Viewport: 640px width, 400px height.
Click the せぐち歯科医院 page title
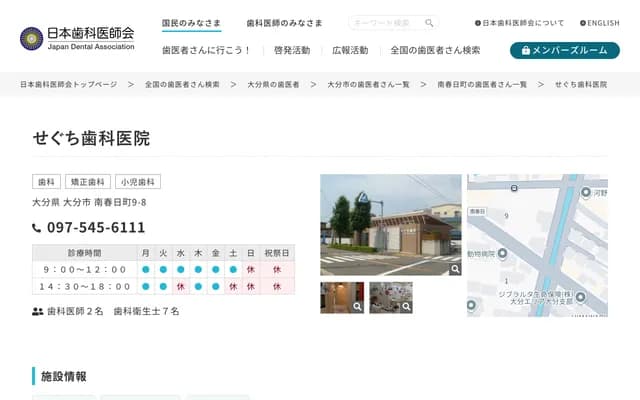coord(91,138)
